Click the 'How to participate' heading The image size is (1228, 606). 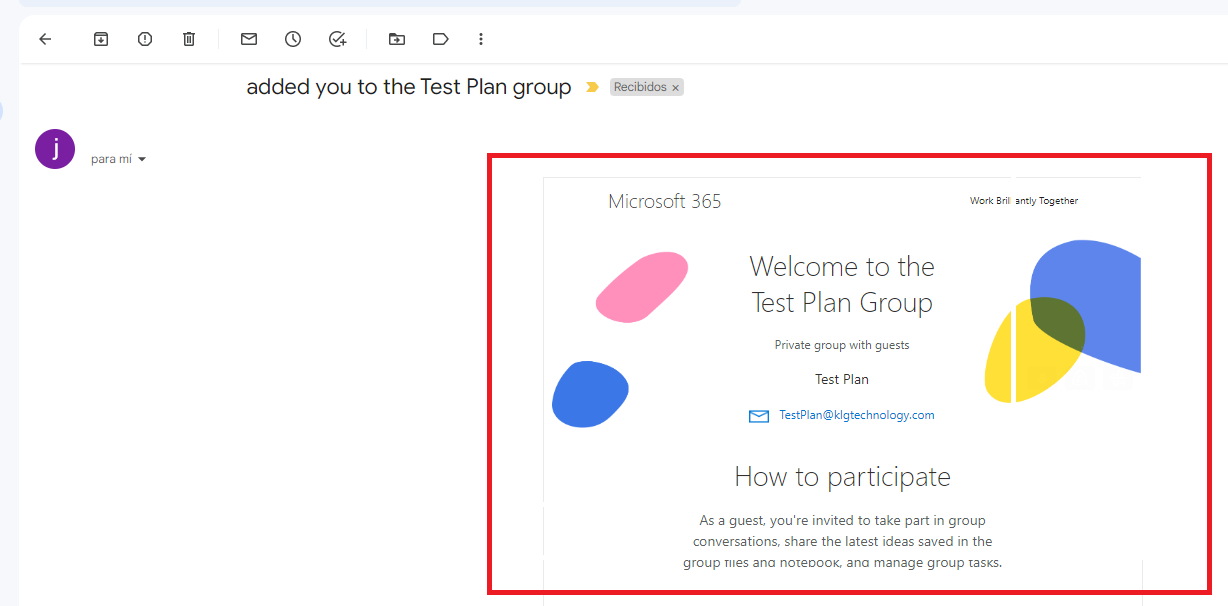click(x=842, y=476)
